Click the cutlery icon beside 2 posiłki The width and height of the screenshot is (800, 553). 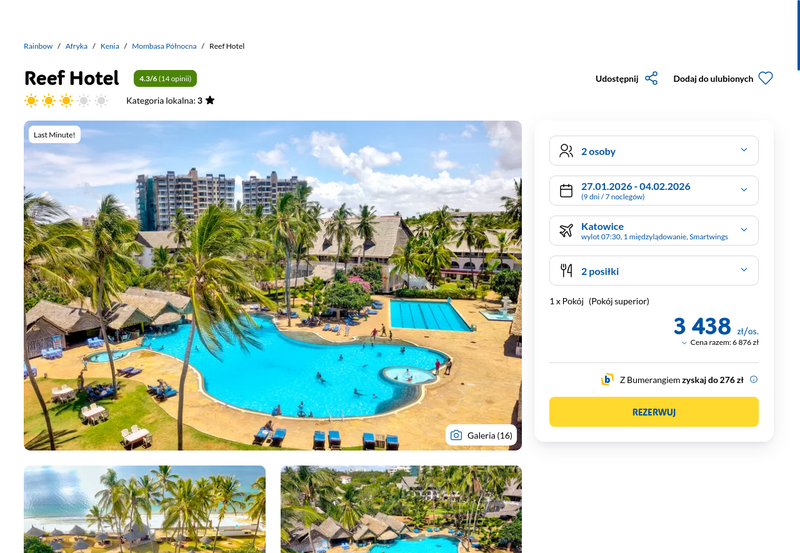(x=566, y=270)
